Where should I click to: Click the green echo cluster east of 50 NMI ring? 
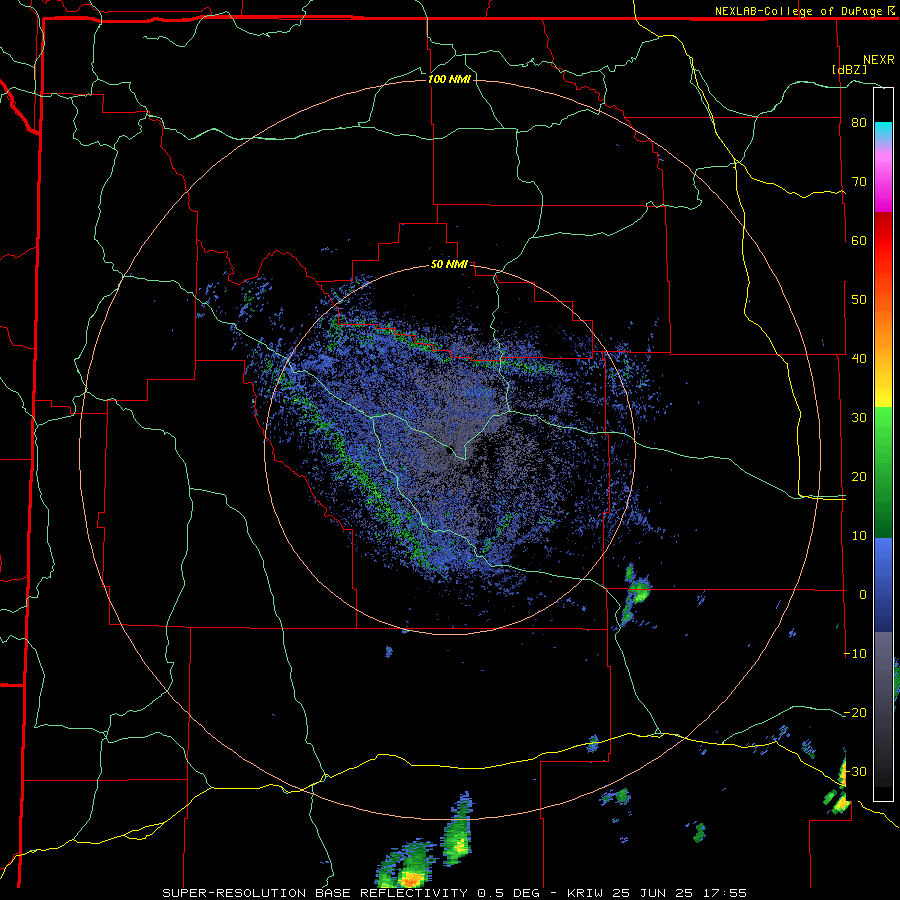point(634,593)
